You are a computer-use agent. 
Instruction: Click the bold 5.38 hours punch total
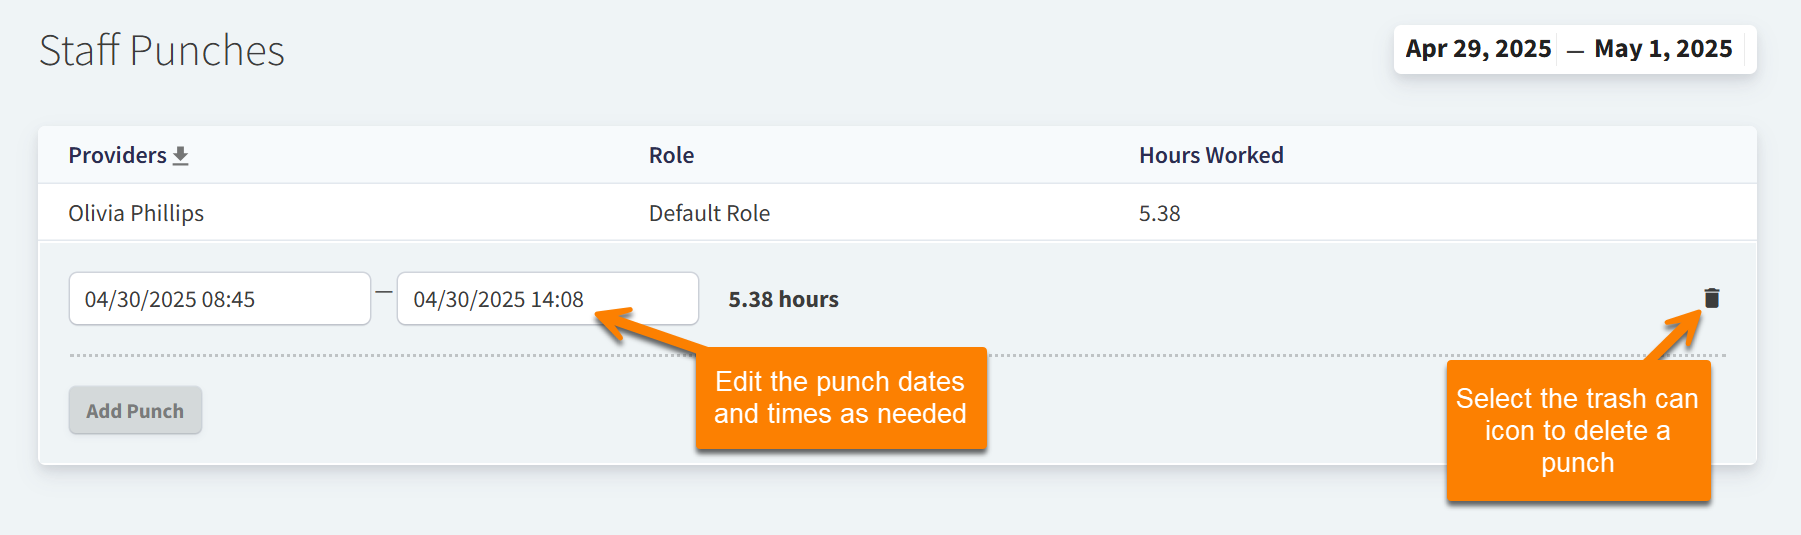point(783,299)
